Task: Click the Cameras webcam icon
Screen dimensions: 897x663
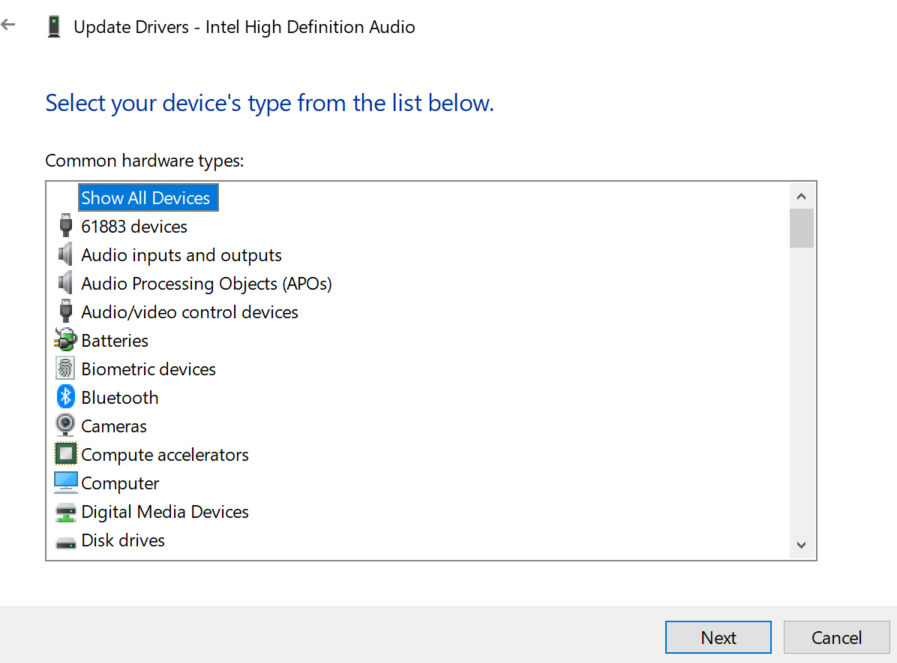Action: pos(65,426)
